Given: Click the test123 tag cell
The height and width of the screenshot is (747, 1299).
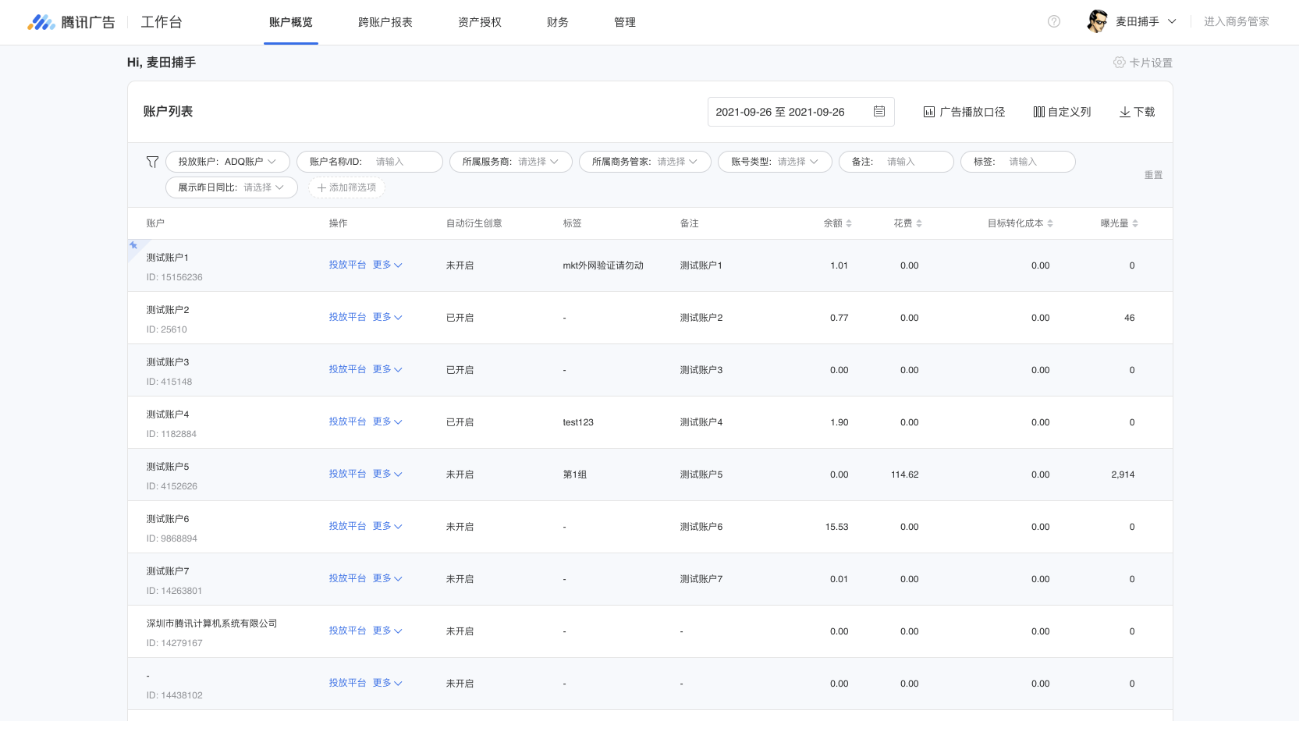Looking at the screenshot, I should pos(578,422).
